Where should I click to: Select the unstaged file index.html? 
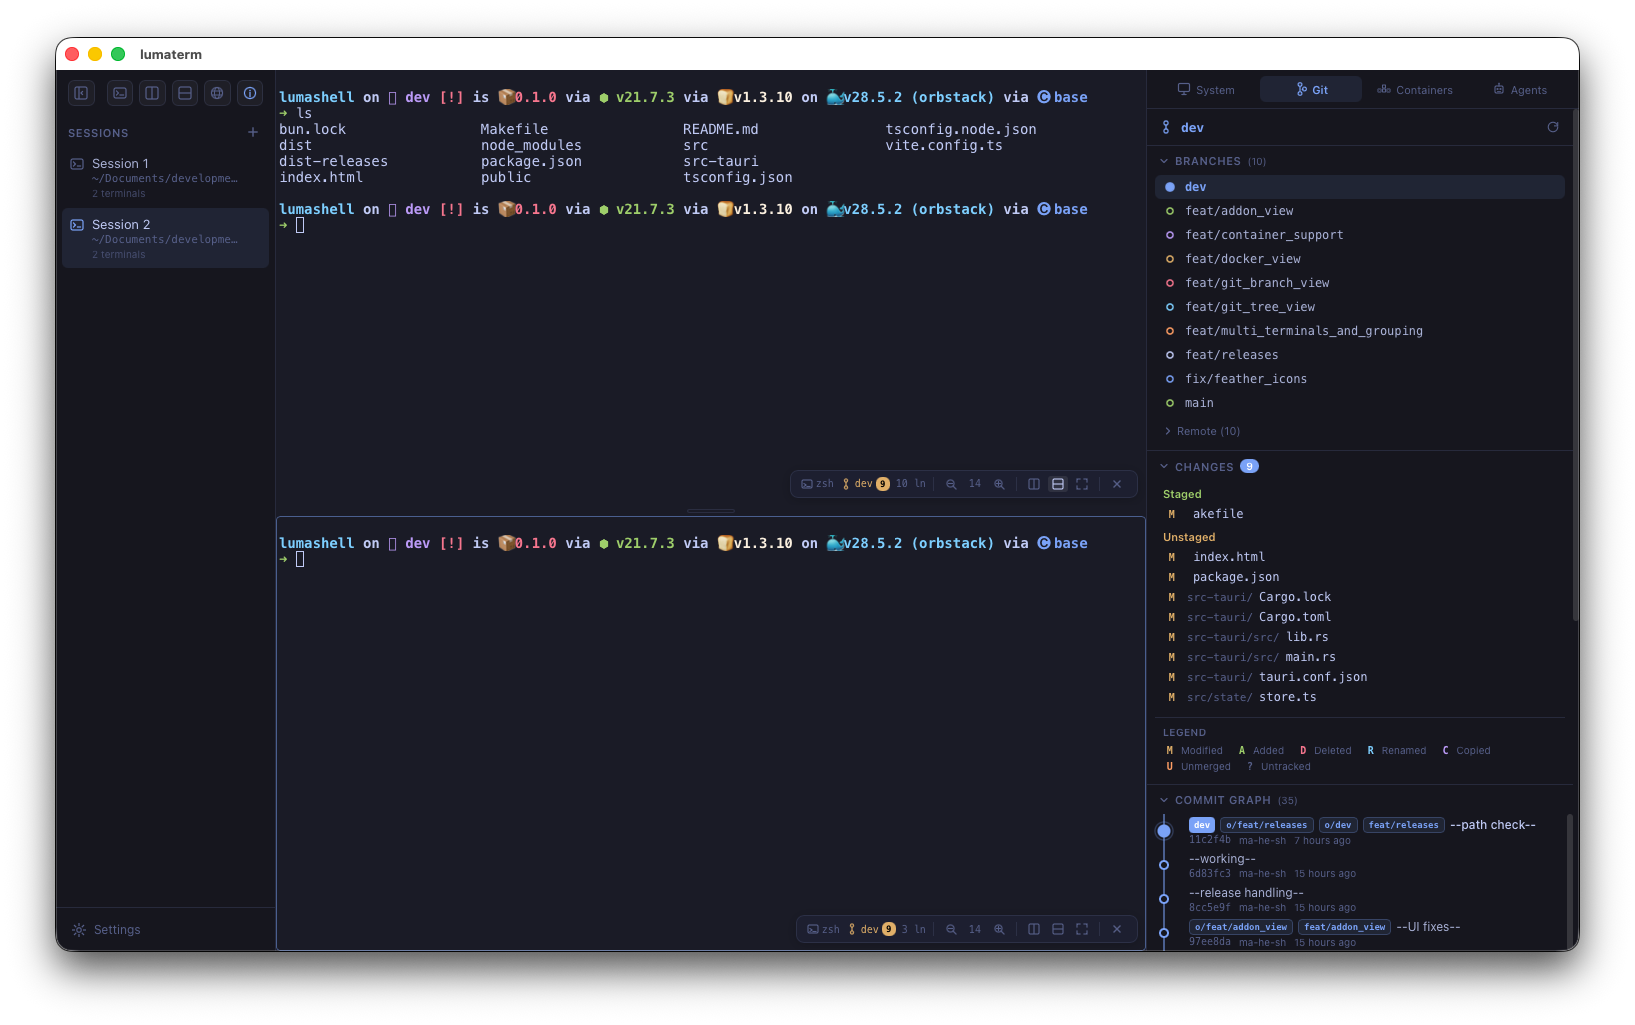pyautogui.click(x=1228, y=556)
